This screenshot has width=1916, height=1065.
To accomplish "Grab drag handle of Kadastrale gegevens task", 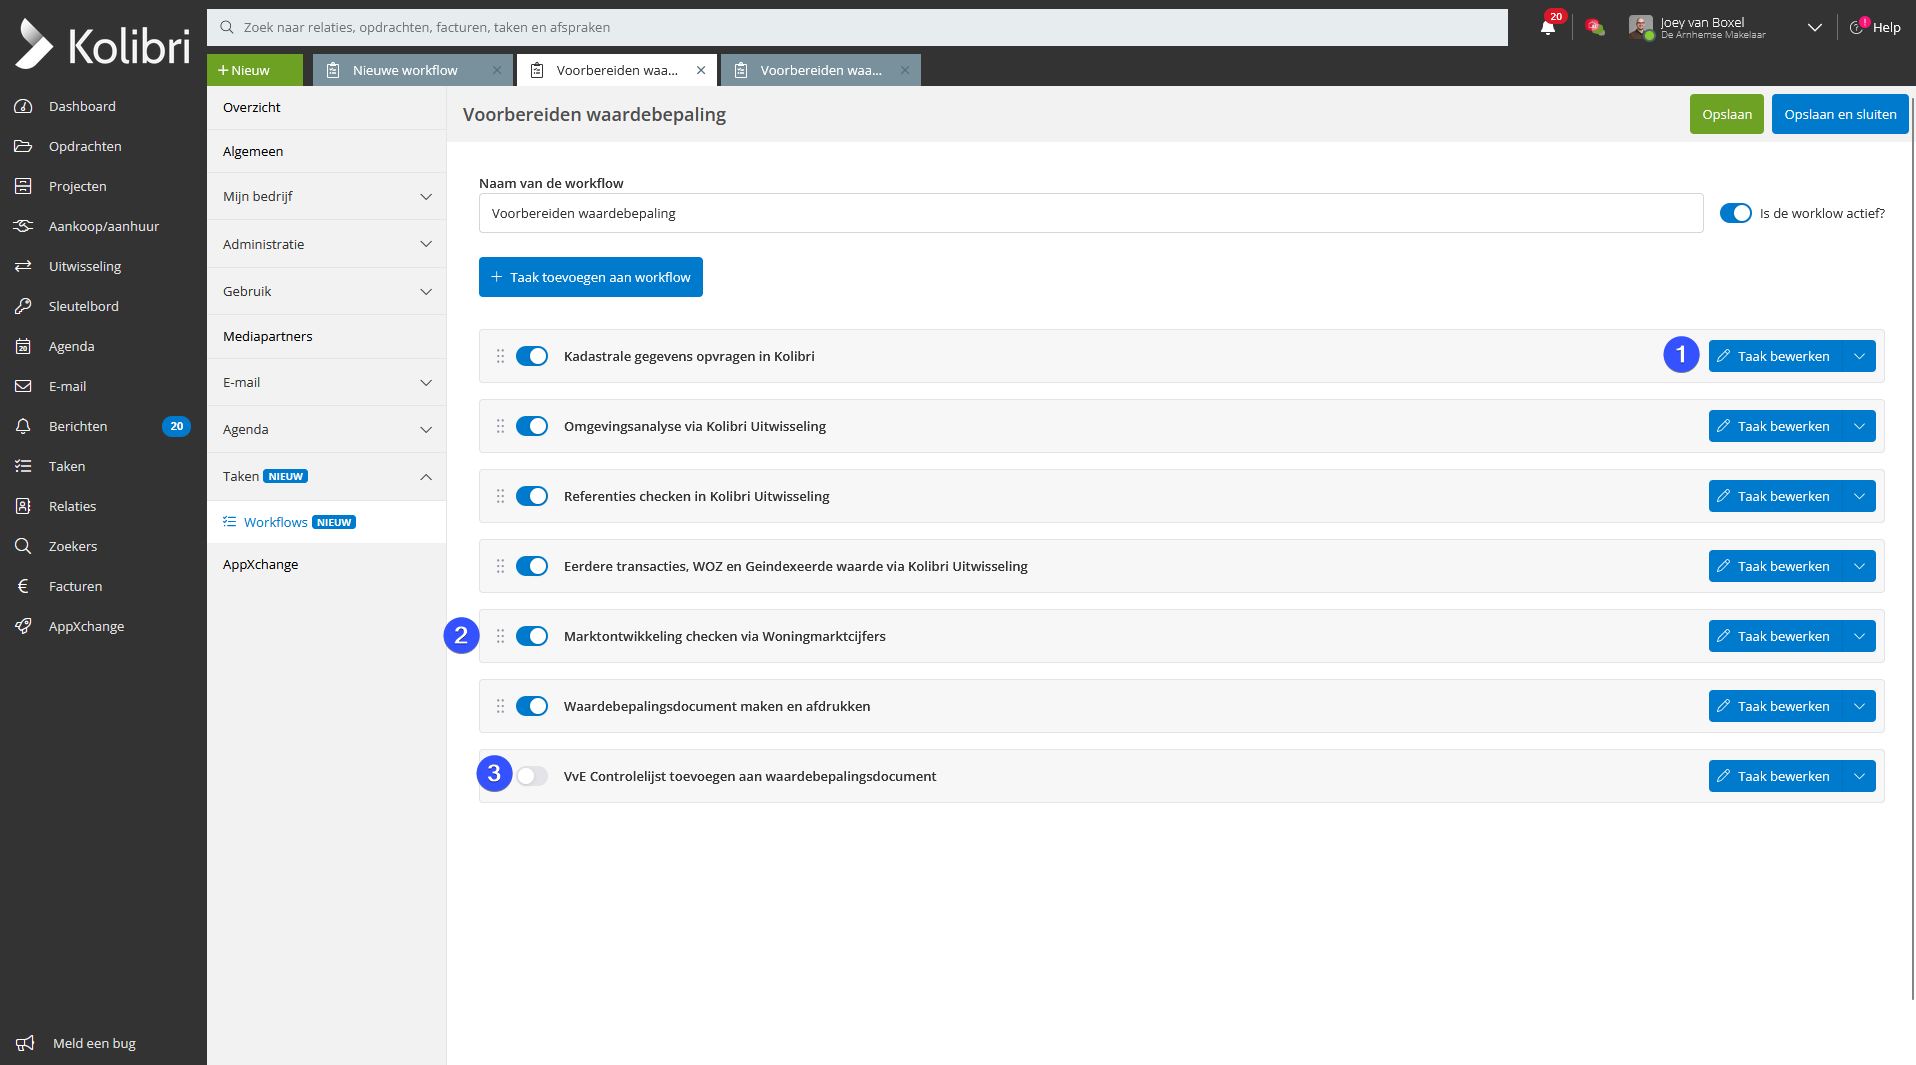I will click(500, 356).
